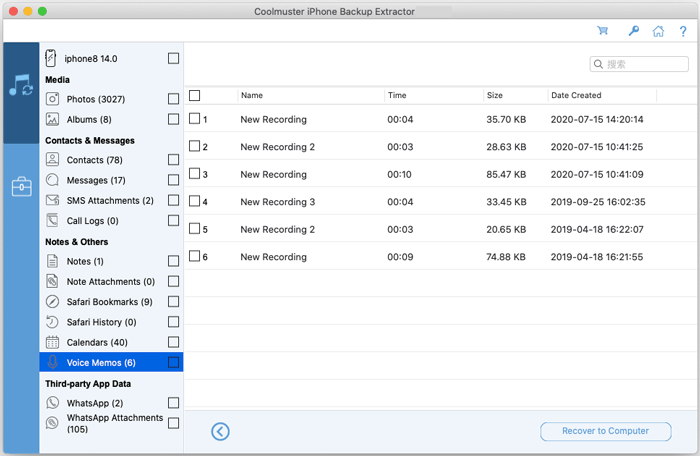
Task: Open the toolbox briefcase sidebar icon
Action: [21, 187]
